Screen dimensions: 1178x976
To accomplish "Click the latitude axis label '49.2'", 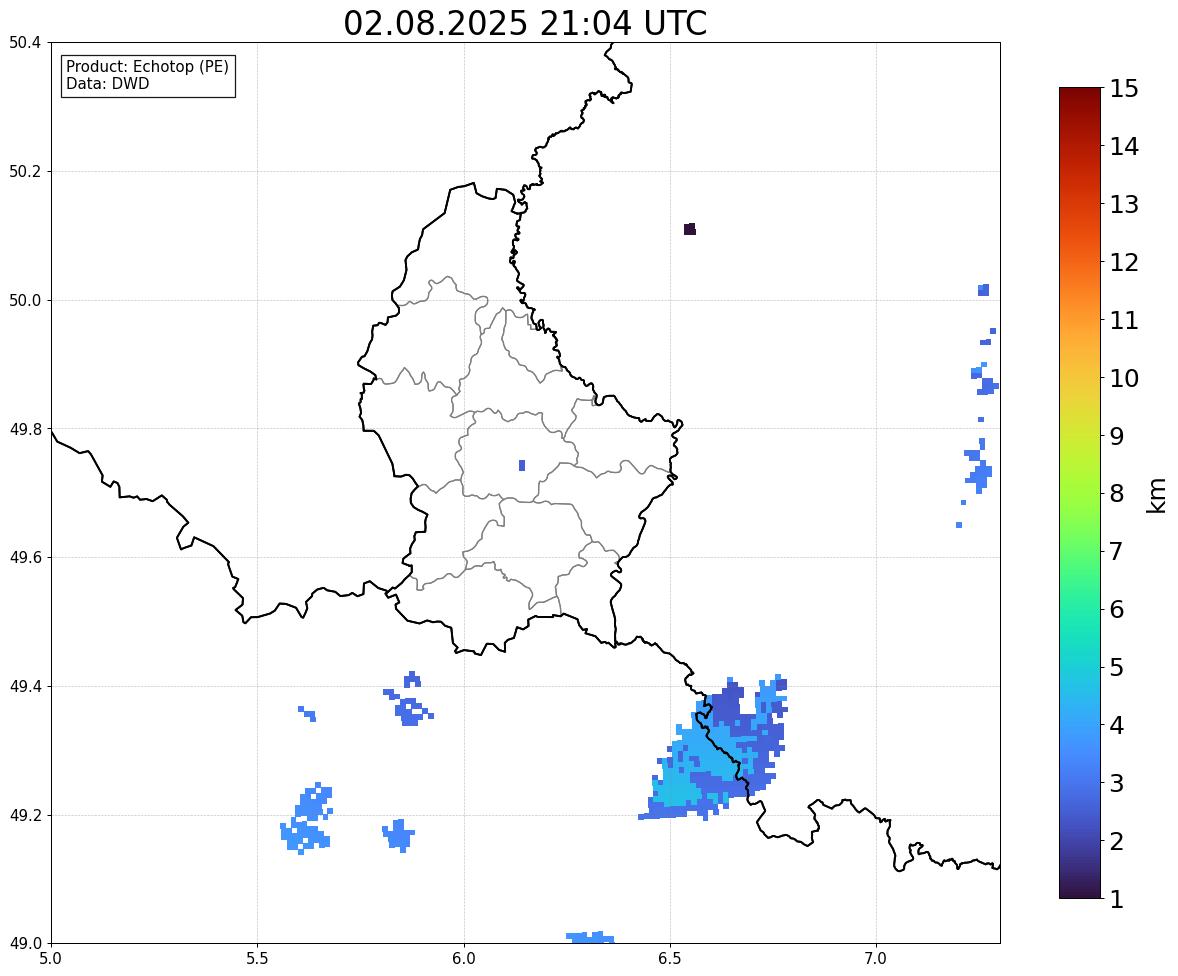I will (25, 815).
